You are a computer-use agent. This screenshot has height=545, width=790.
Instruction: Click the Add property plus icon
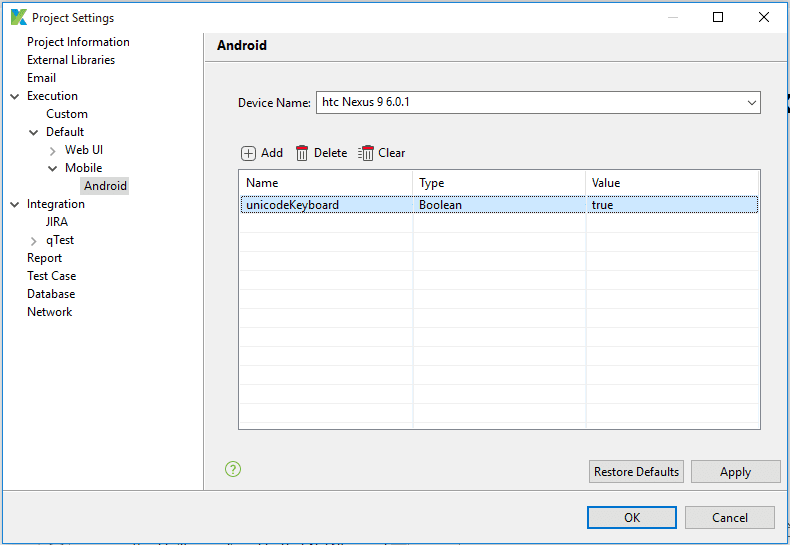pyautogui.click(x=248, y=153)
